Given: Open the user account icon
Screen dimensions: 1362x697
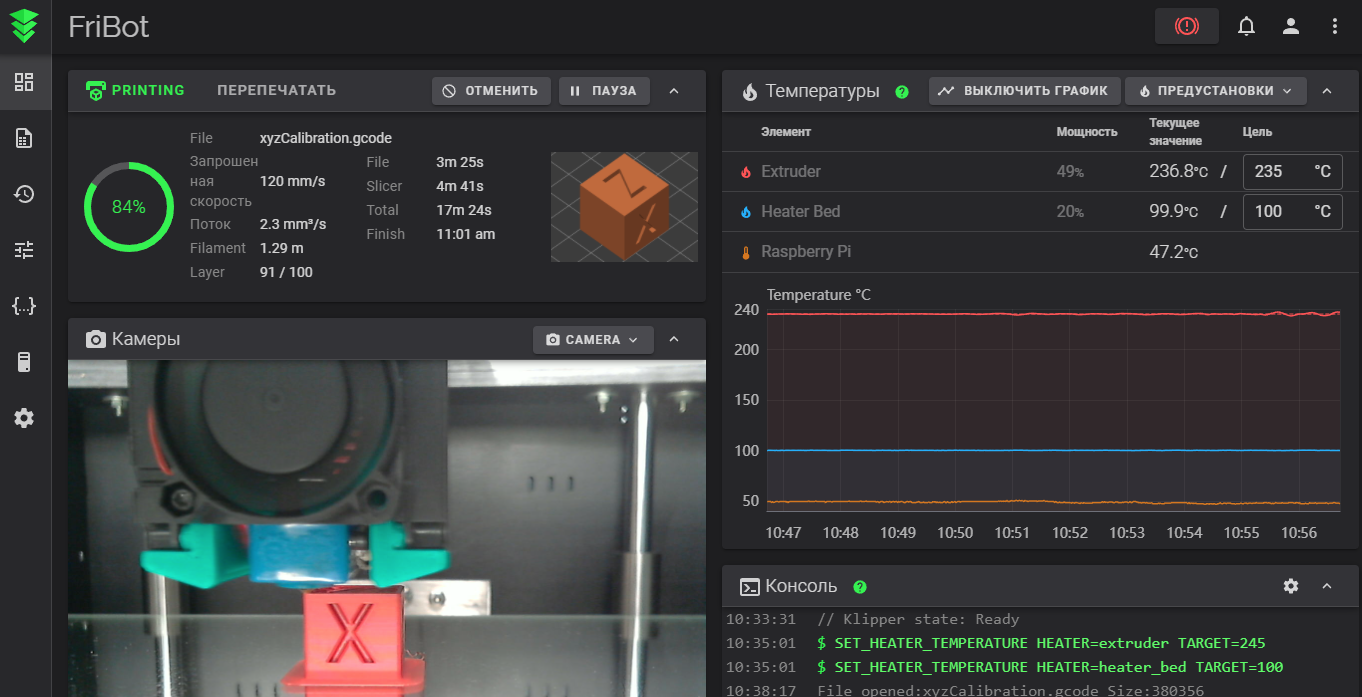Looking at the screenshot, I should pyautogui.click(x=1291, y=27).
